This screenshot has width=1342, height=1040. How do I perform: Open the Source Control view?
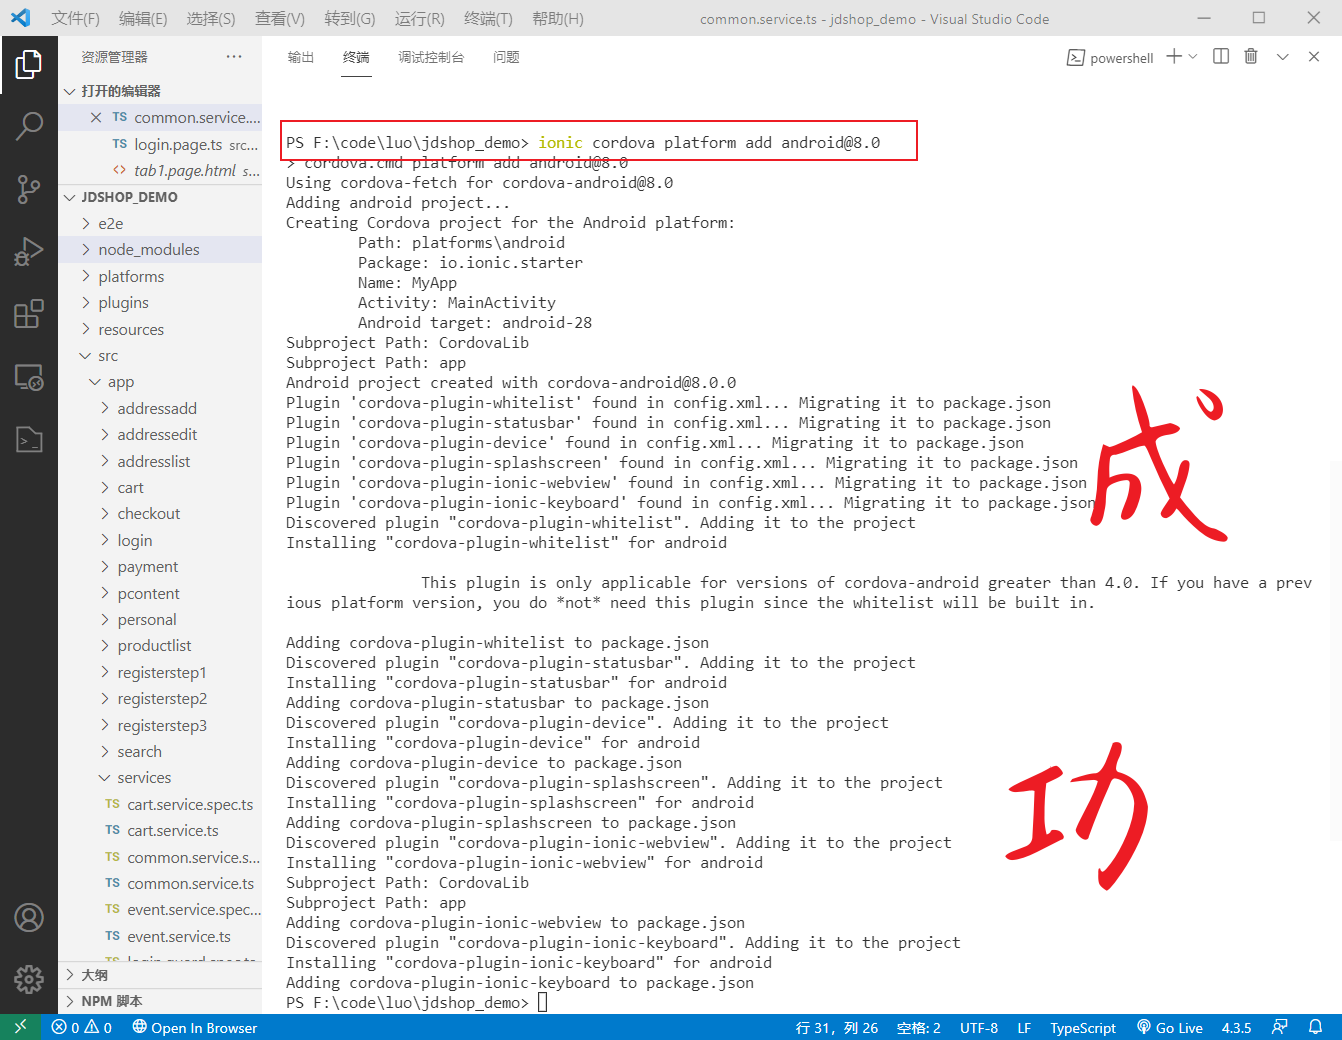(29, 189)
